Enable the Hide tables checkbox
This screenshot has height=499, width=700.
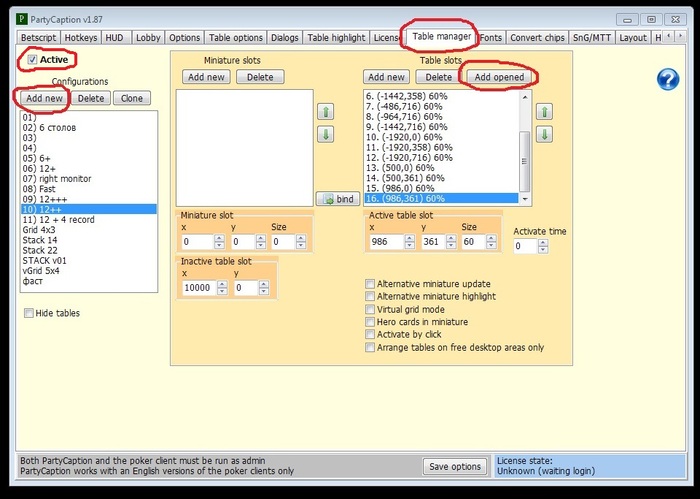[x=29, y=313]
